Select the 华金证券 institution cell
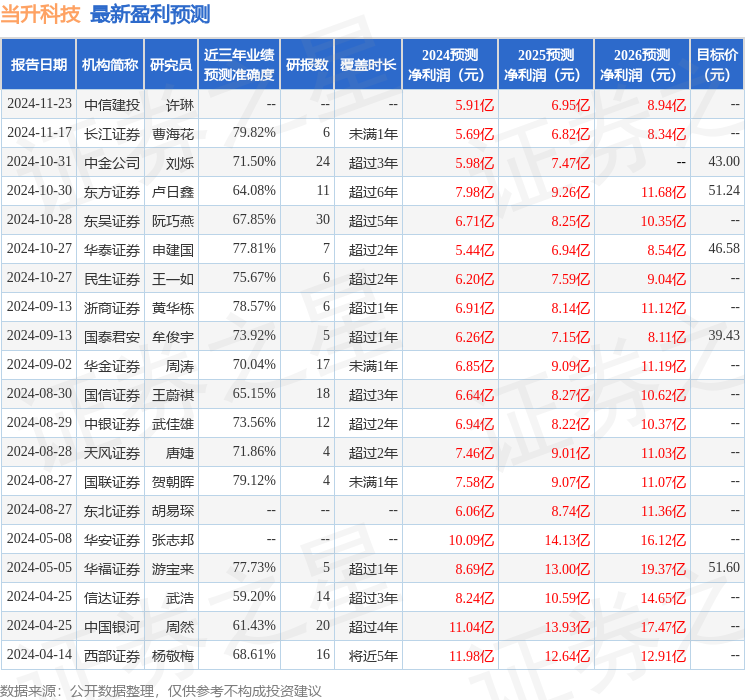The width and height of the screenshot is (745, 700). (112, 365)
